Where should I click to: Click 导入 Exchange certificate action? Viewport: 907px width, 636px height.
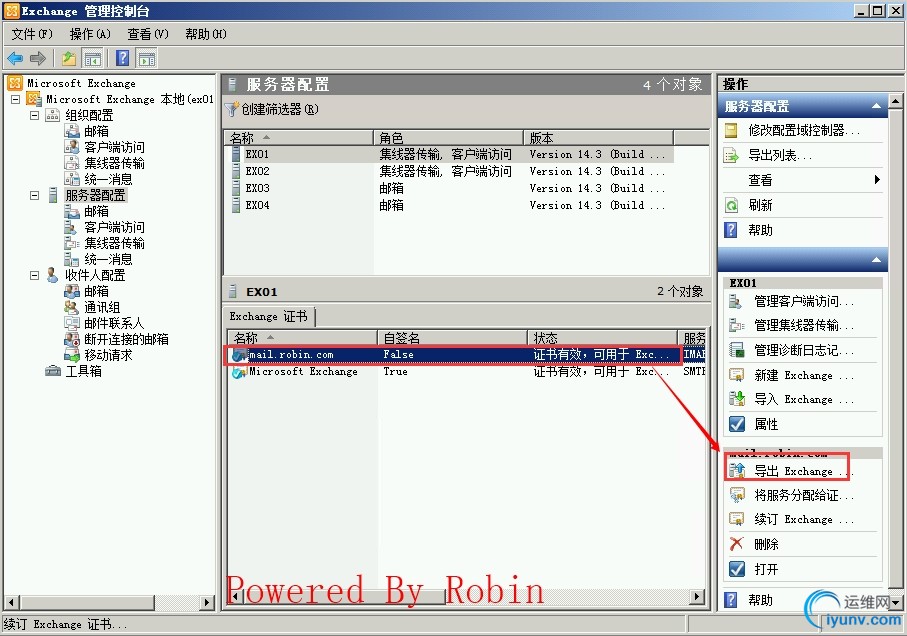[803, 399]
